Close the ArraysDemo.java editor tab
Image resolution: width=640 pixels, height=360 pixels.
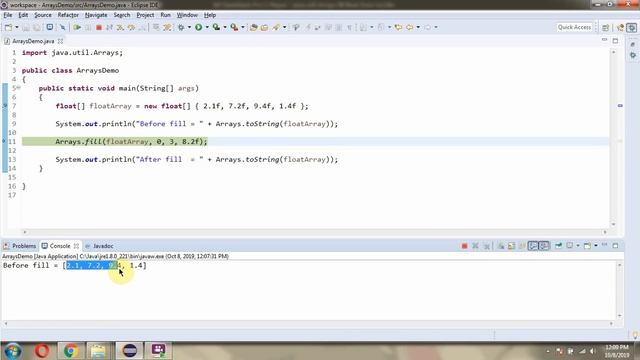point(60,41)
